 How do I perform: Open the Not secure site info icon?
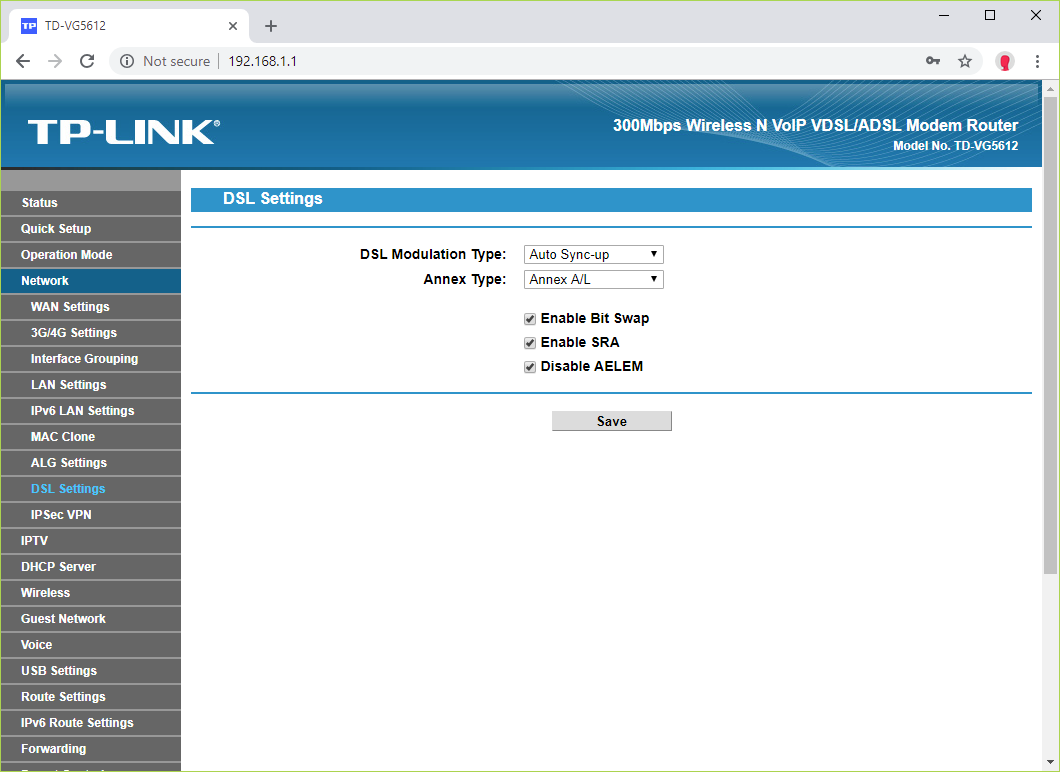coord(126,61)
